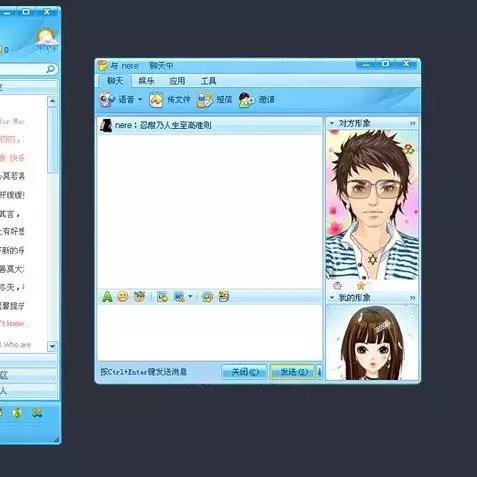Screen dimensions: 477x477
Task: Open the yellow emoji face picker
Action: click(x=123, y=296)
